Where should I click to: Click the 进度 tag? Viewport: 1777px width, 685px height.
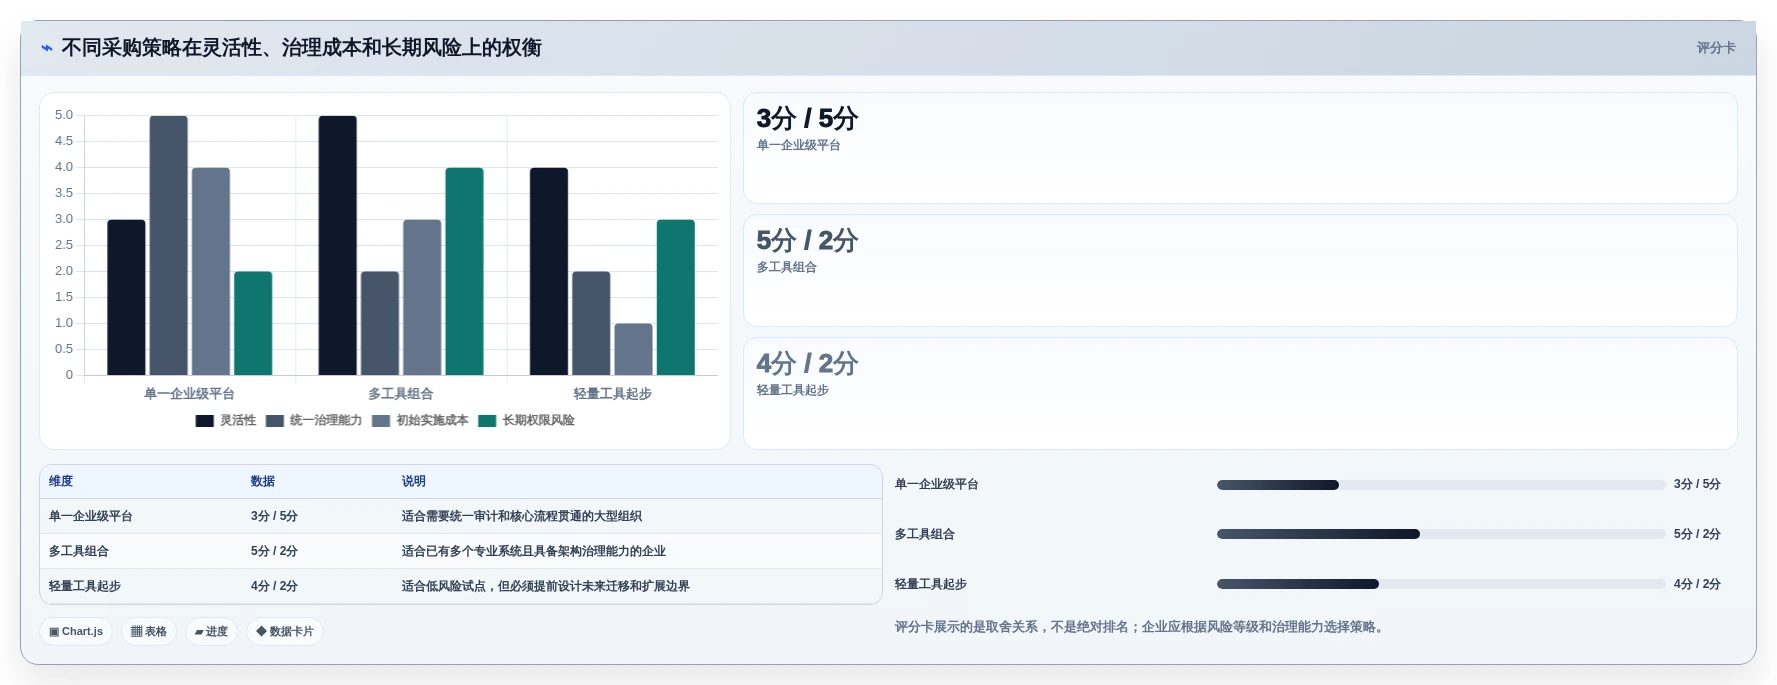211,632
